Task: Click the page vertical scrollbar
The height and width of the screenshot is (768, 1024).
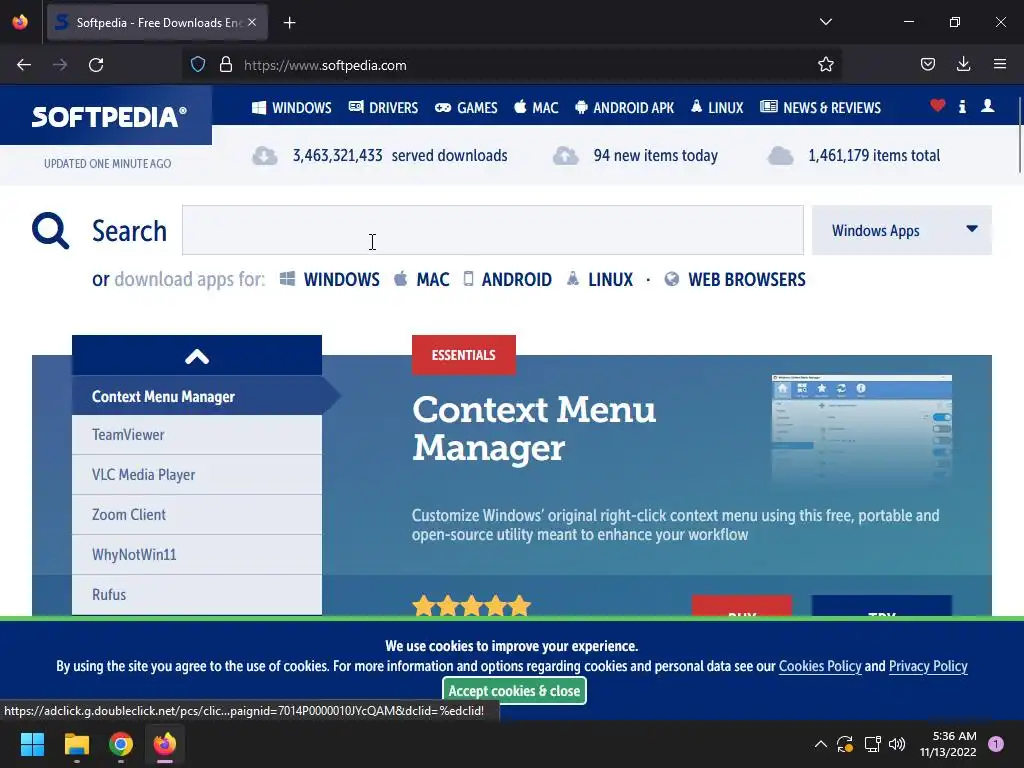Action: (x=1019, y=134)
